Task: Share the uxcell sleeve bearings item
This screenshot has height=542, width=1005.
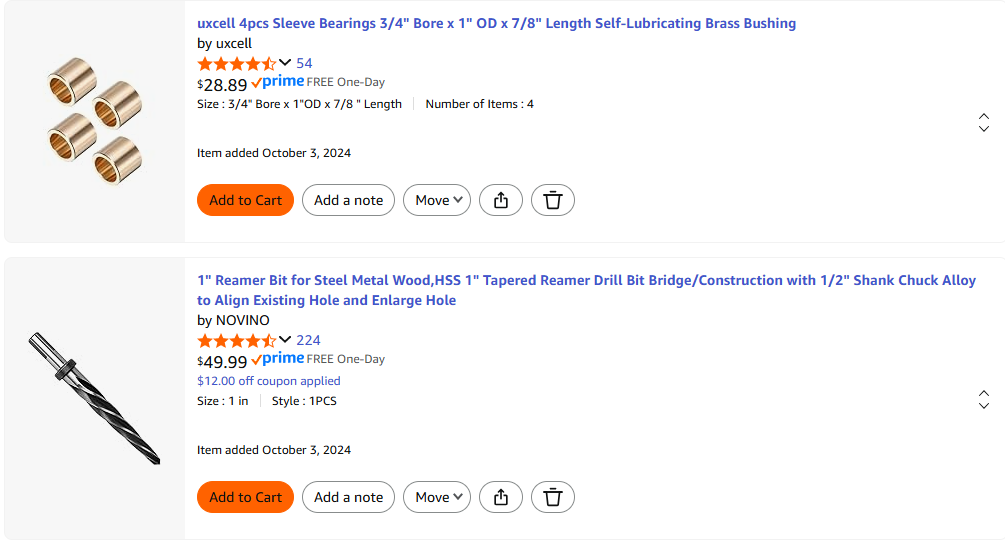Action: [x=501, y=200]
